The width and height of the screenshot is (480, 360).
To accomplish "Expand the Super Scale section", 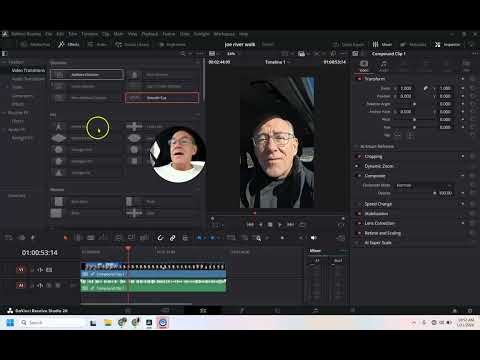I will pyautogui.click(x=378, y=243).
